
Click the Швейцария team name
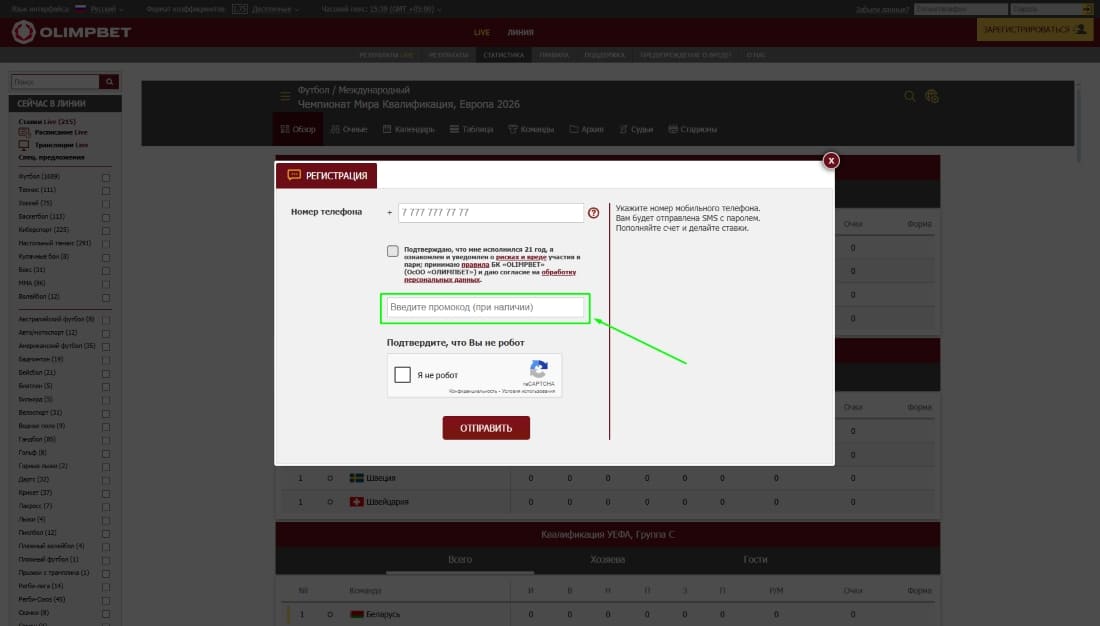[x=387, y=502]
